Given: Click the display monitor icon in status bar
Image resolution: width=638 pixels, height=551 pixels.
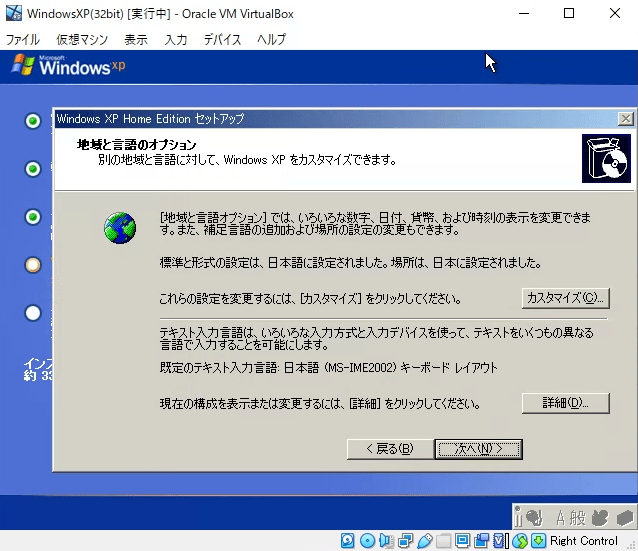Looking at the screenshot, I should point(463,540).
